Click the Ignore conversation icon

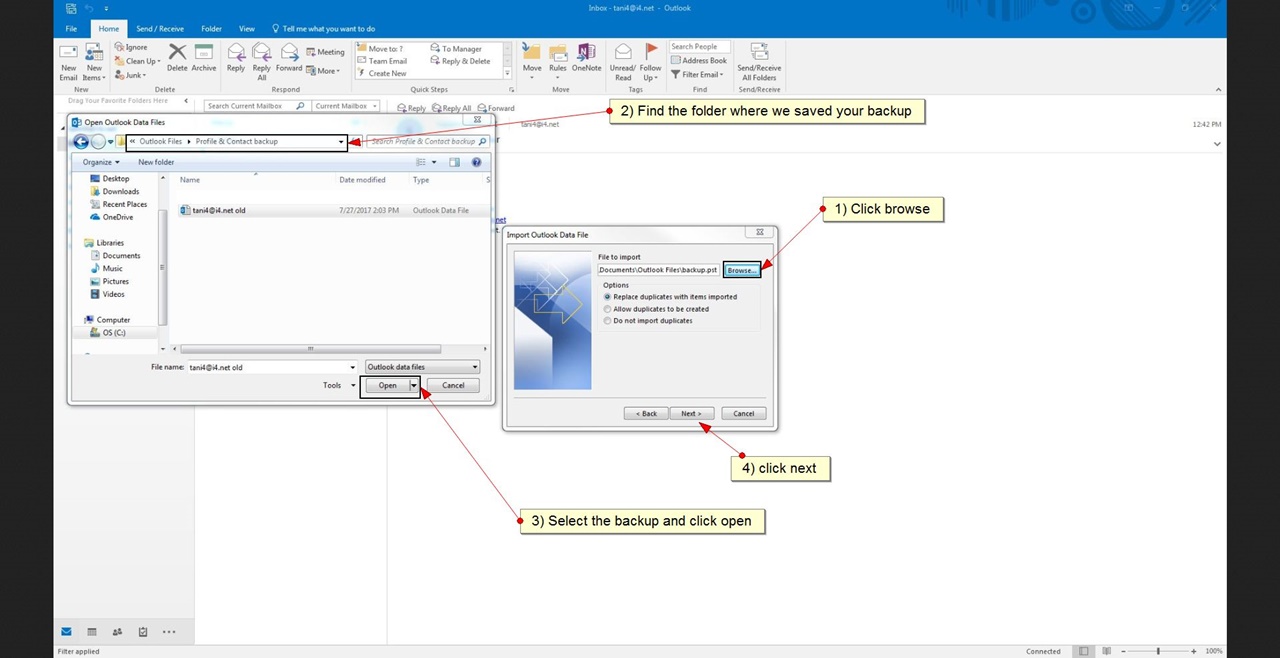coord(131,47)
